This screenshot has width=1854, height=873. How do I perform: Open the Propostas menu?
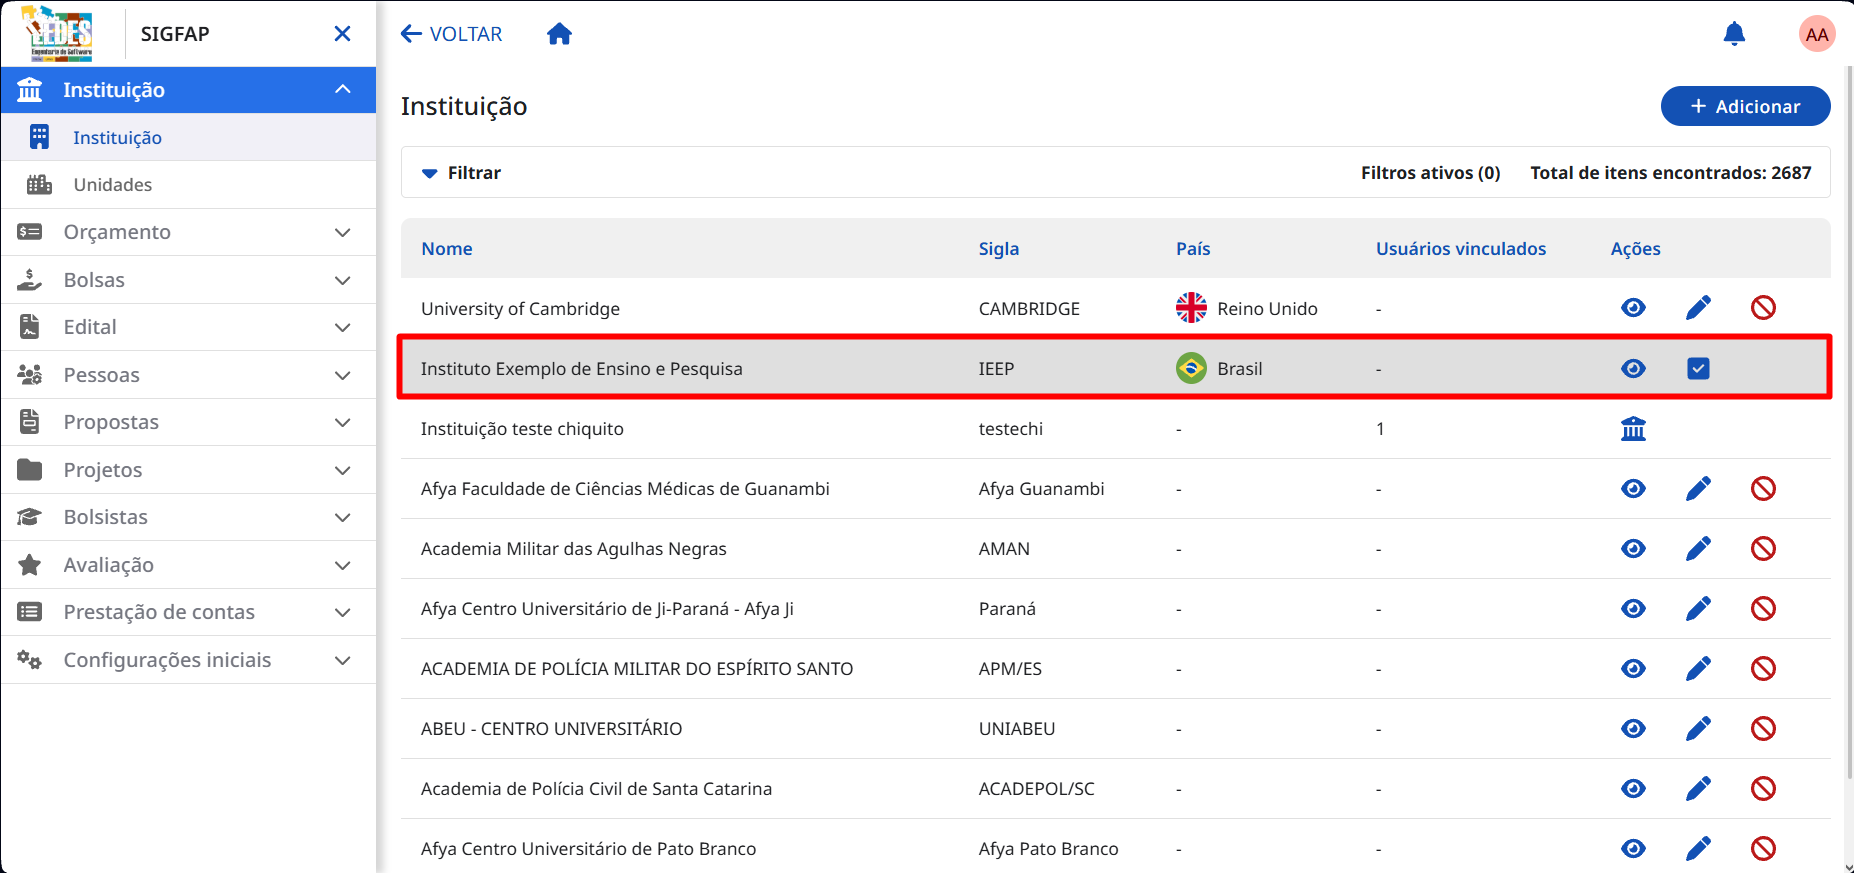(x=188, y=422)
